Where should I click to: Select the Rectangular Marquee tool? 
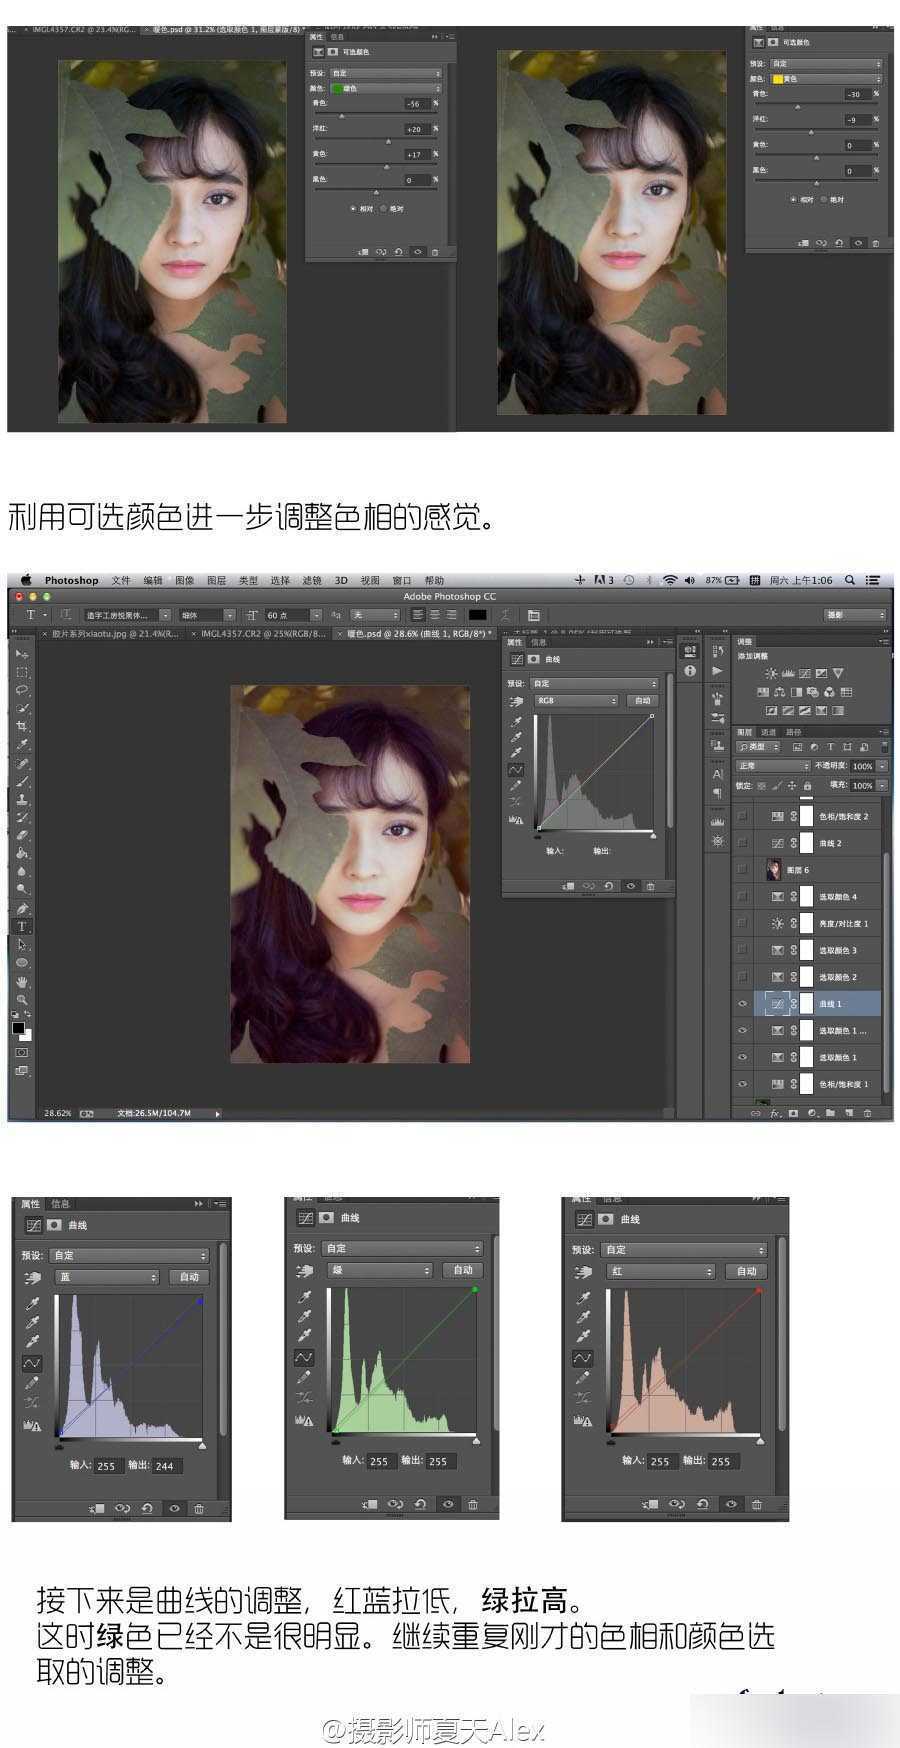tap(22, 672)
